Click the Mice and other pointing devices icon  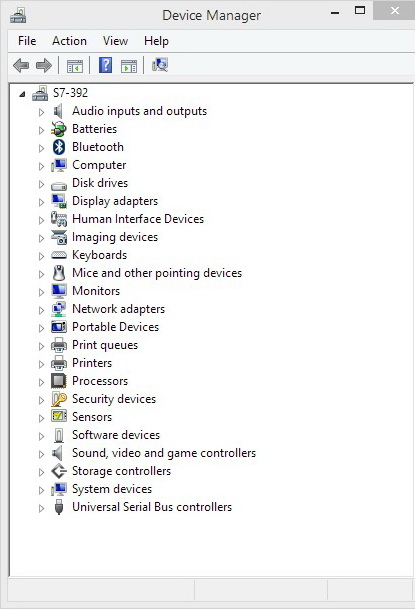coord(59,273)
